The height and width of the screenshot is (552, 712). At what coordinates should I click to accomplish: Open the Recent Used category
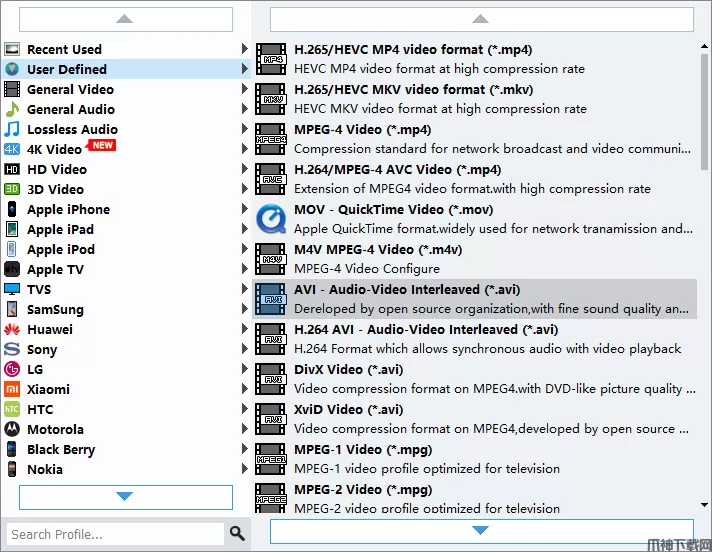pos(64,49)
